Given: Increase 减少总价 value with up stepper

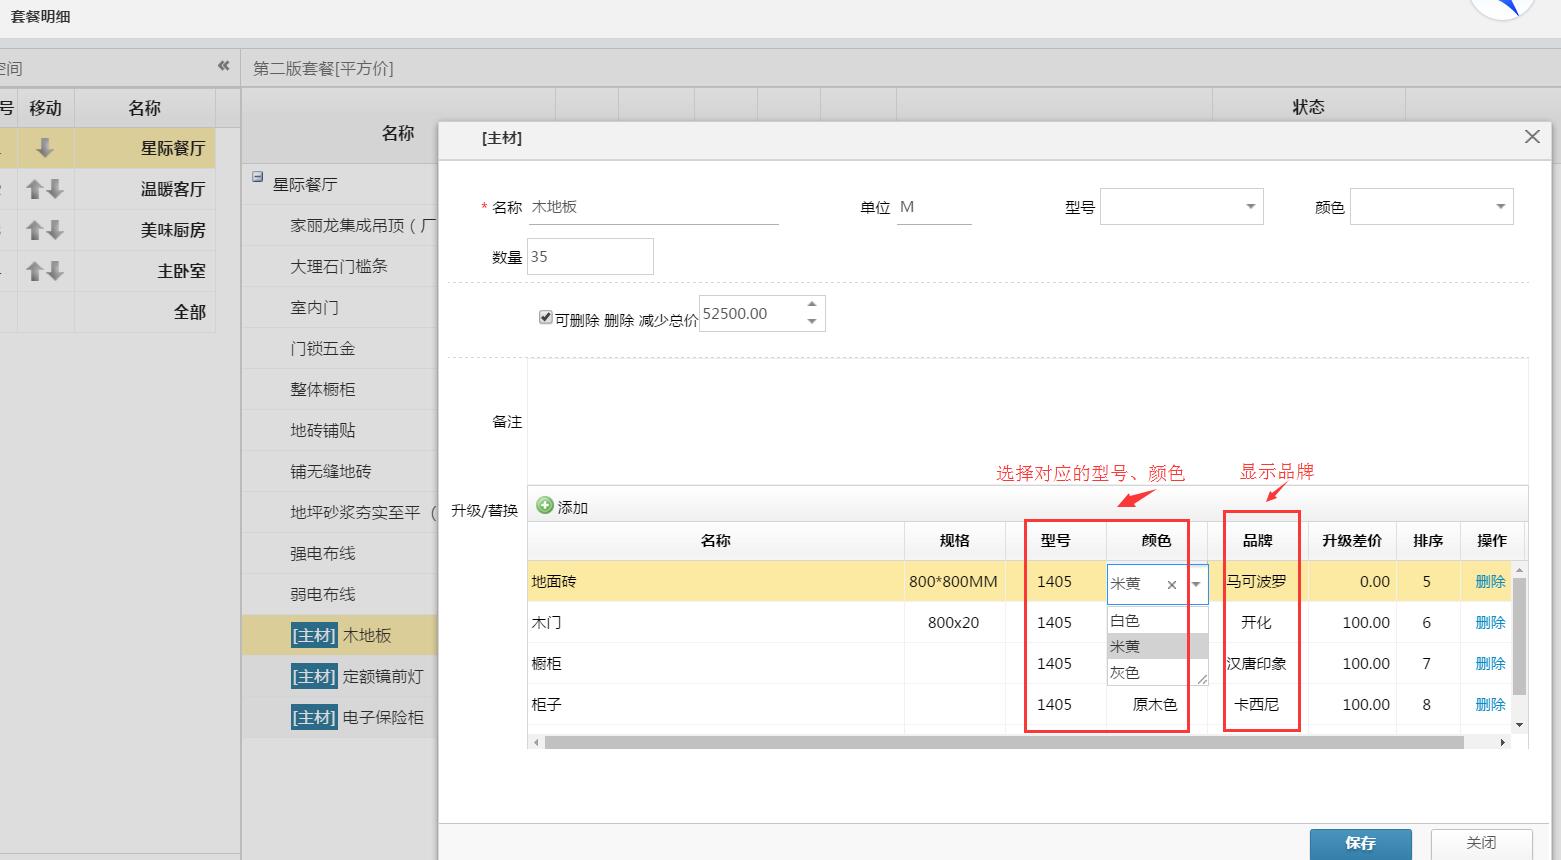Looking at the screenshot, I should 812,305.
